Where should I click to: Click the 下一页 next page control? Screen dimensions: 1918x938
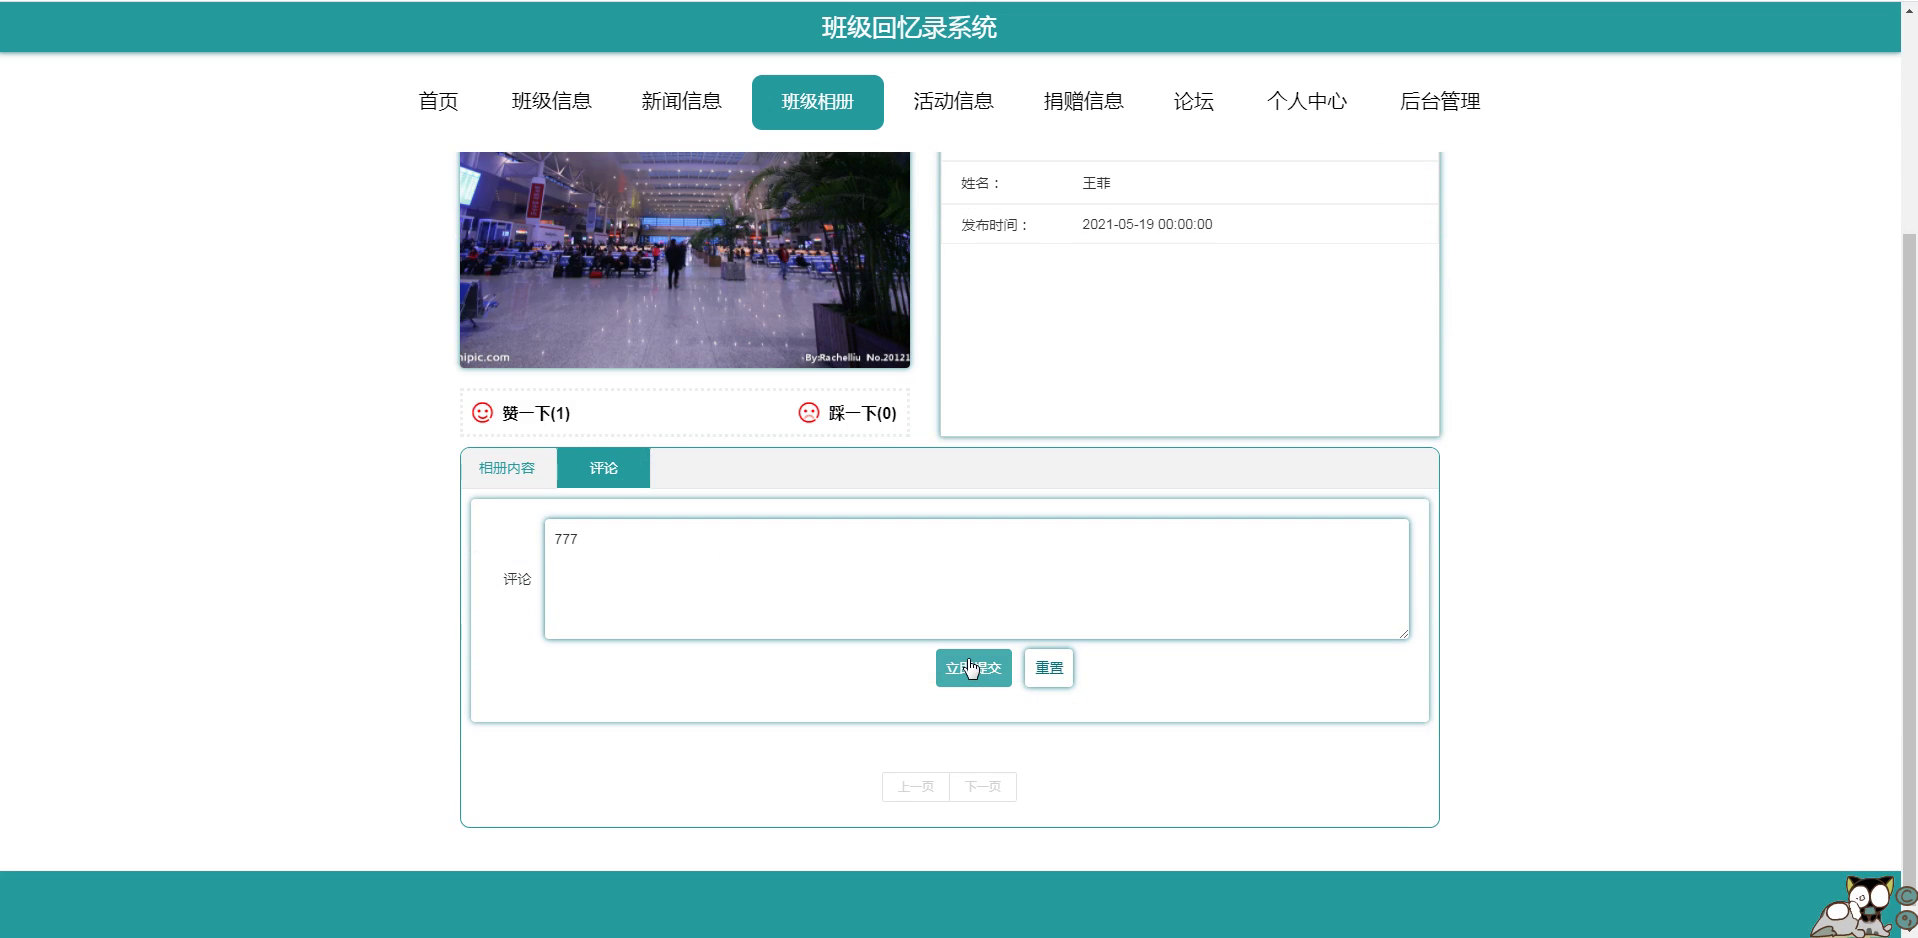(982, 786)
